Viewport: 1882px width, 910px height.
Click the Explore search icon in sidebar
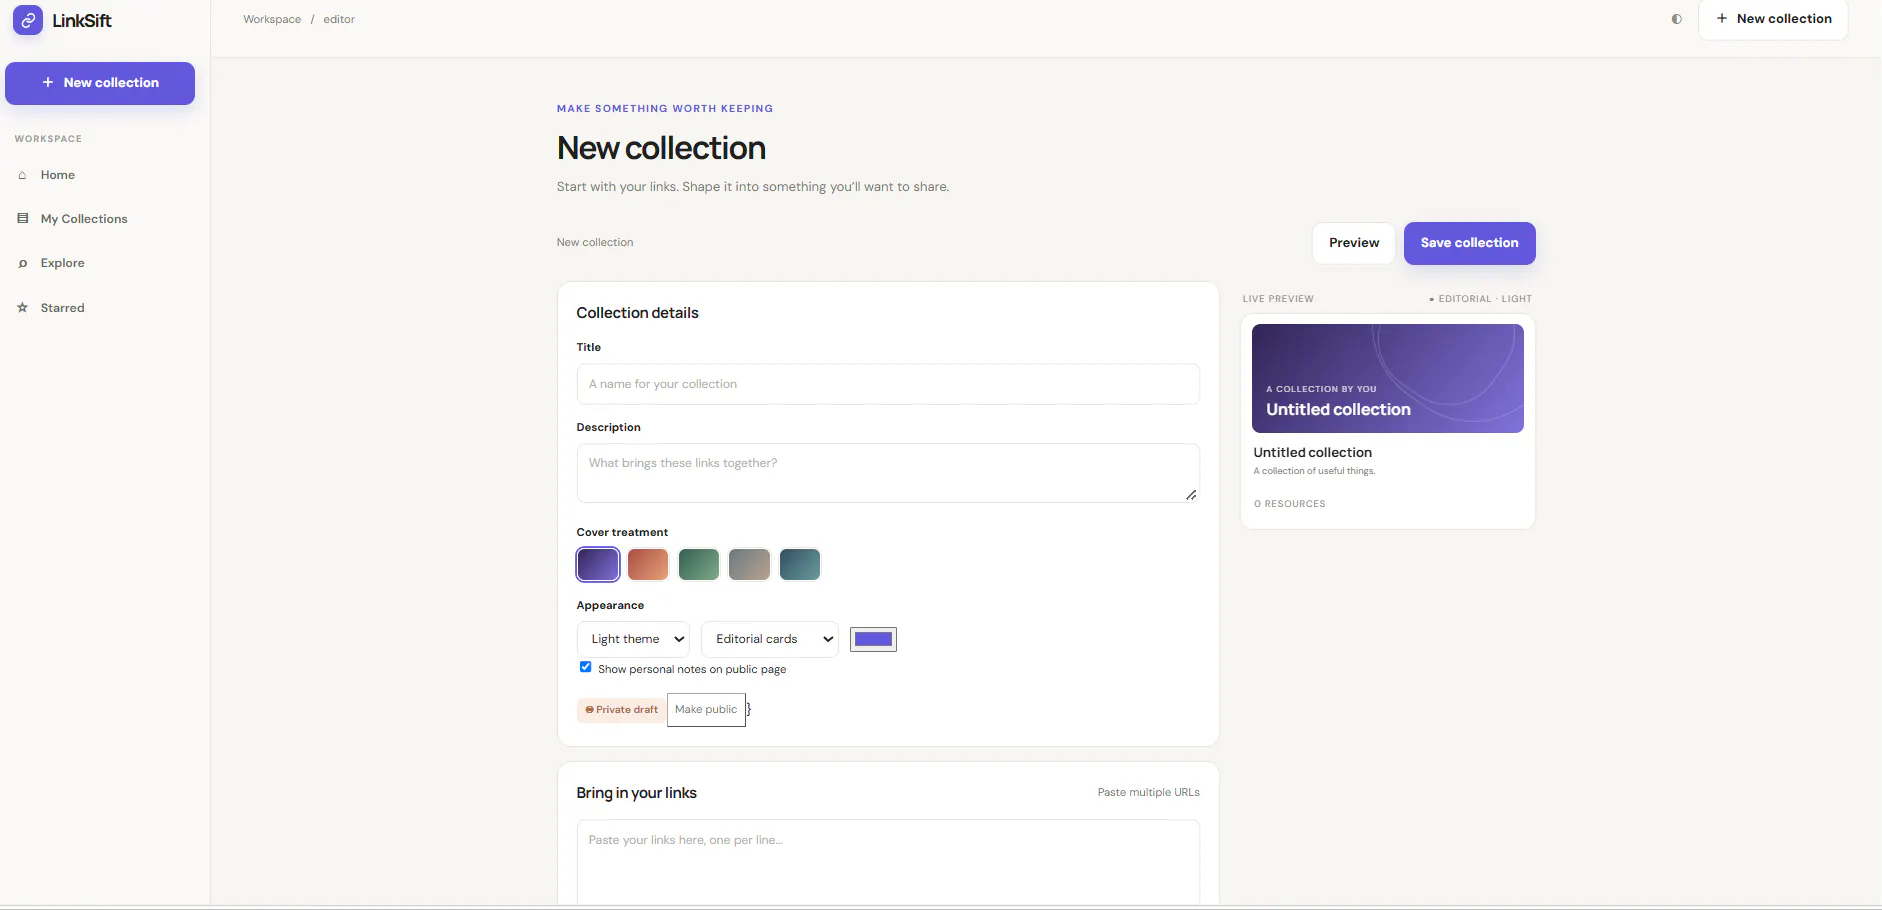pos(22,263)
